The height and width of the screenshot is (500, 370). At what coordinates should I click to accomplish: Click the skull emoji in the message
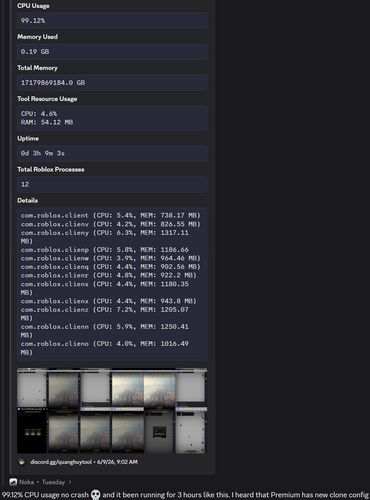[95, 495]
